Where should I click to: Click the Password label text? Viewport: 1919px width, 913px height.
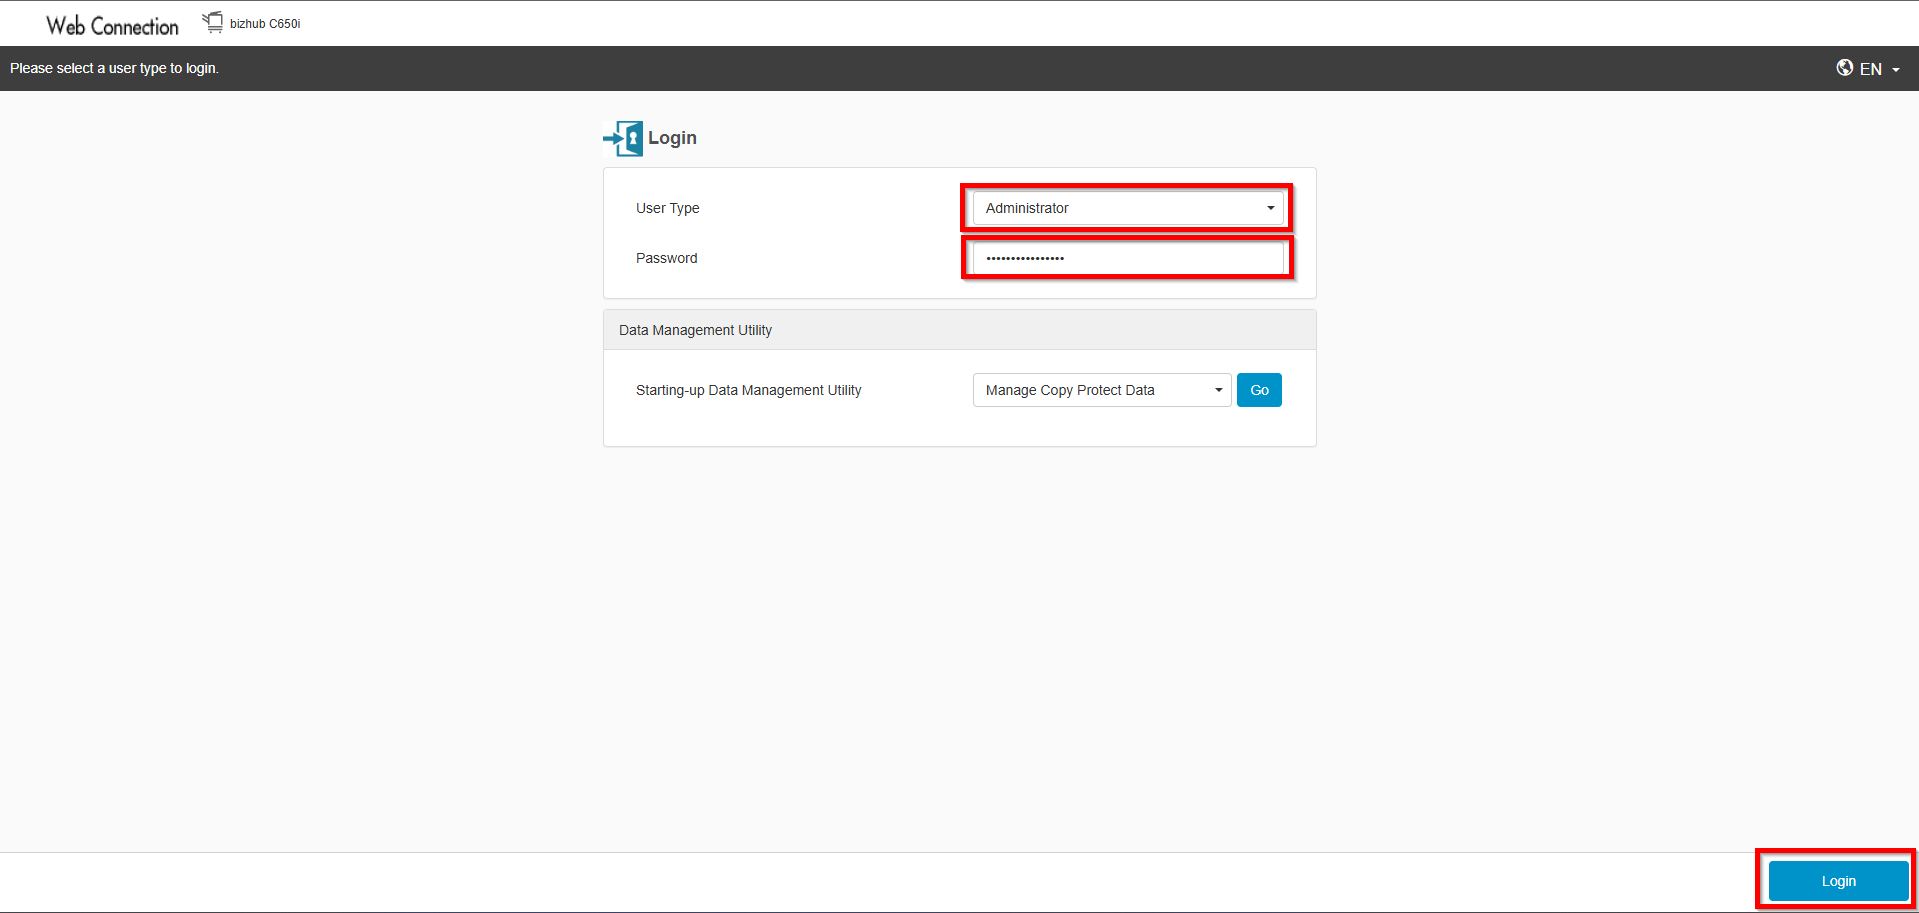pyautogui.click(x=666, y=258)
